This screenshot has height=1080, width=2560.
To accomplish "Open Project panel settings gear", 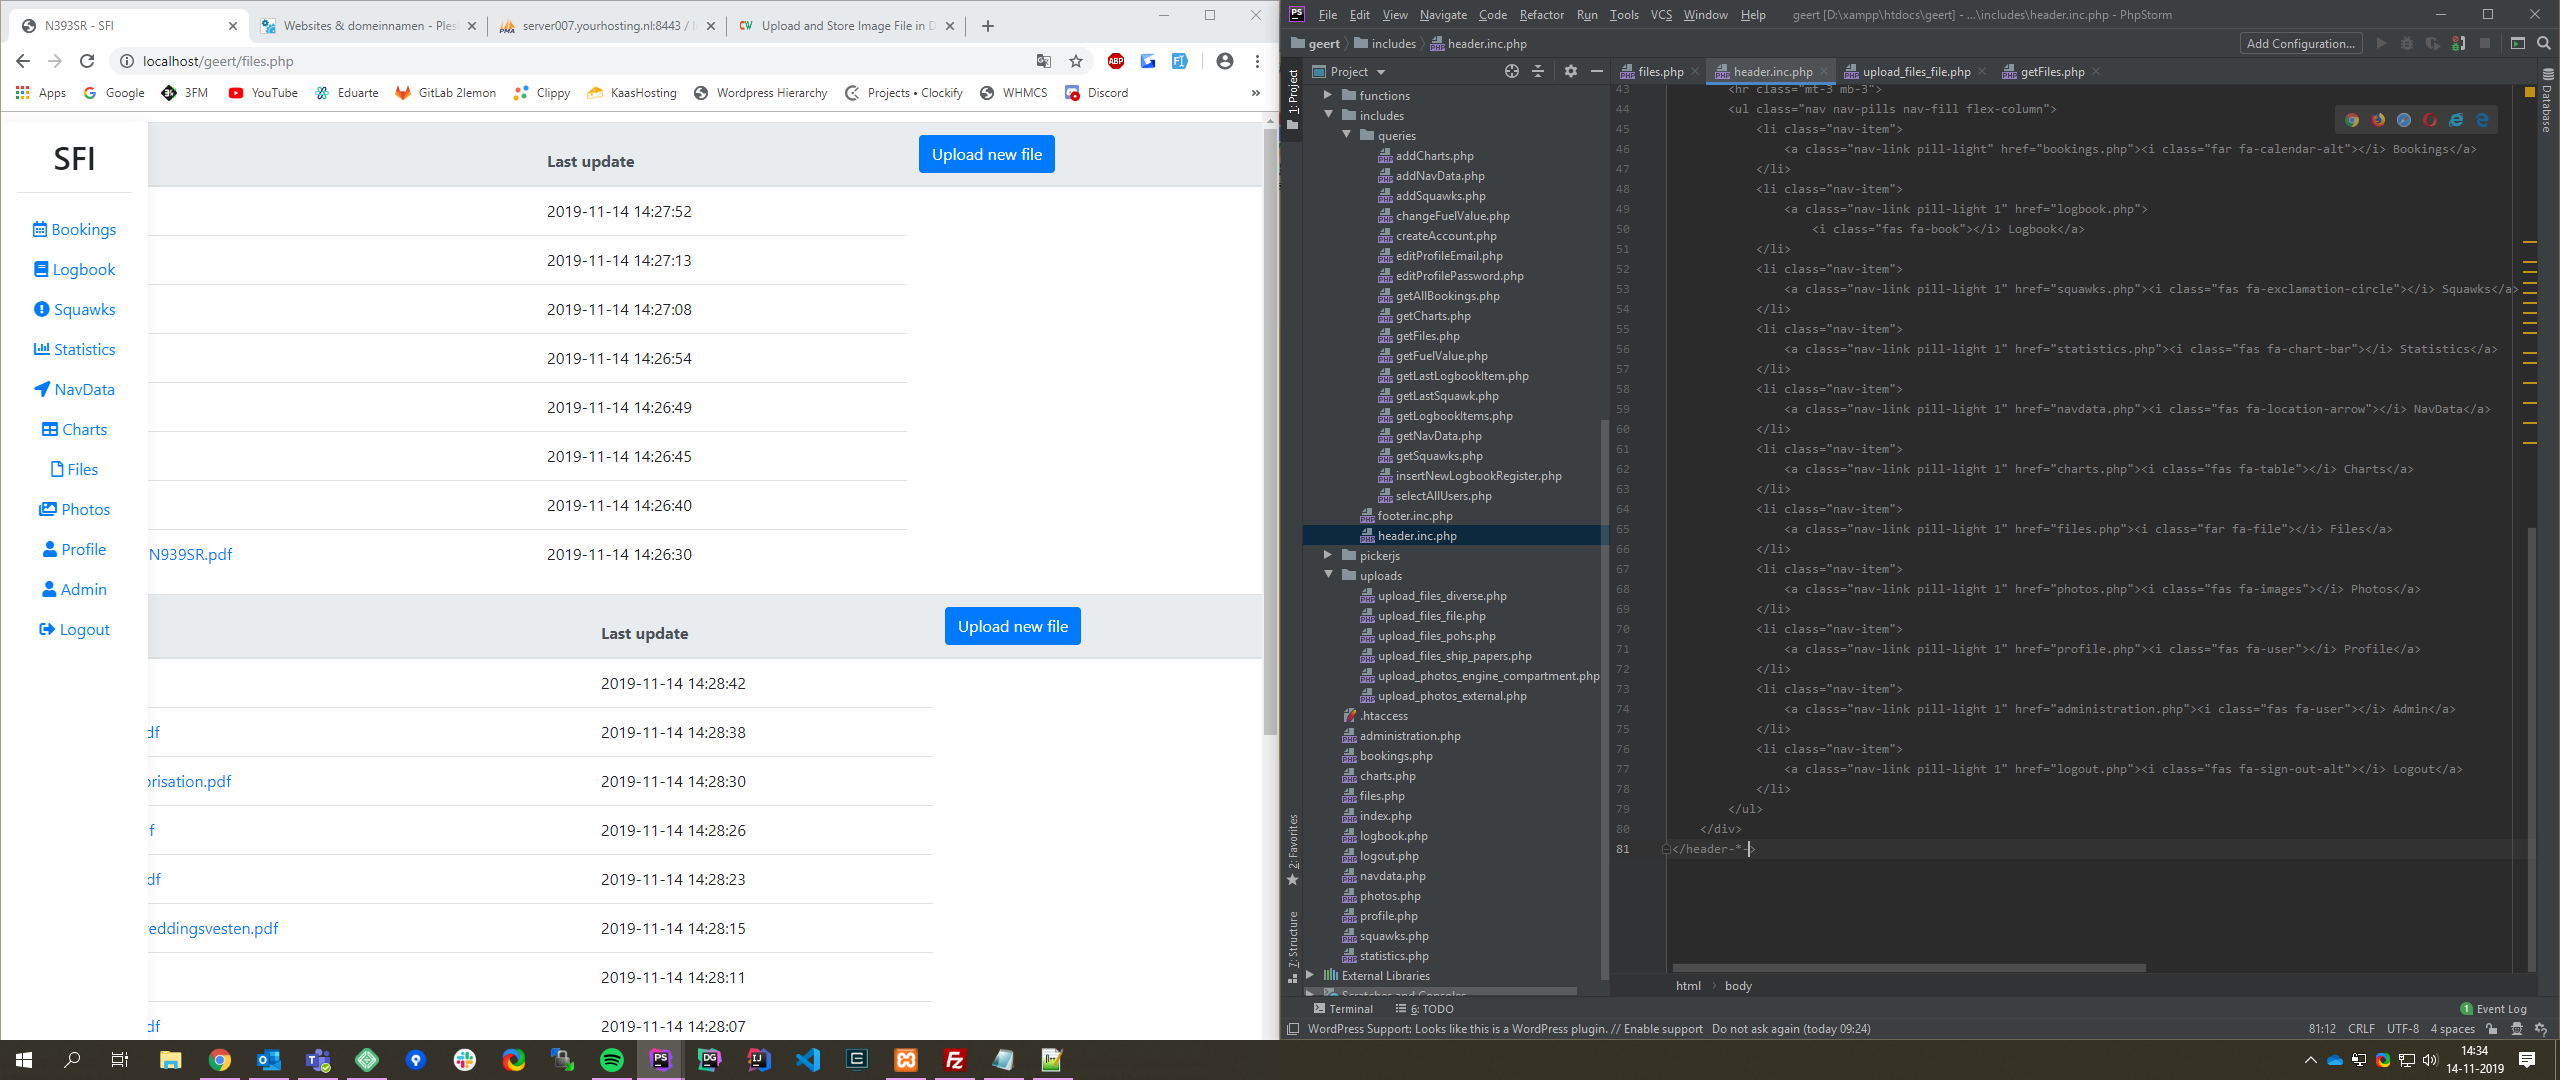I will click(x=1570, y=71).
